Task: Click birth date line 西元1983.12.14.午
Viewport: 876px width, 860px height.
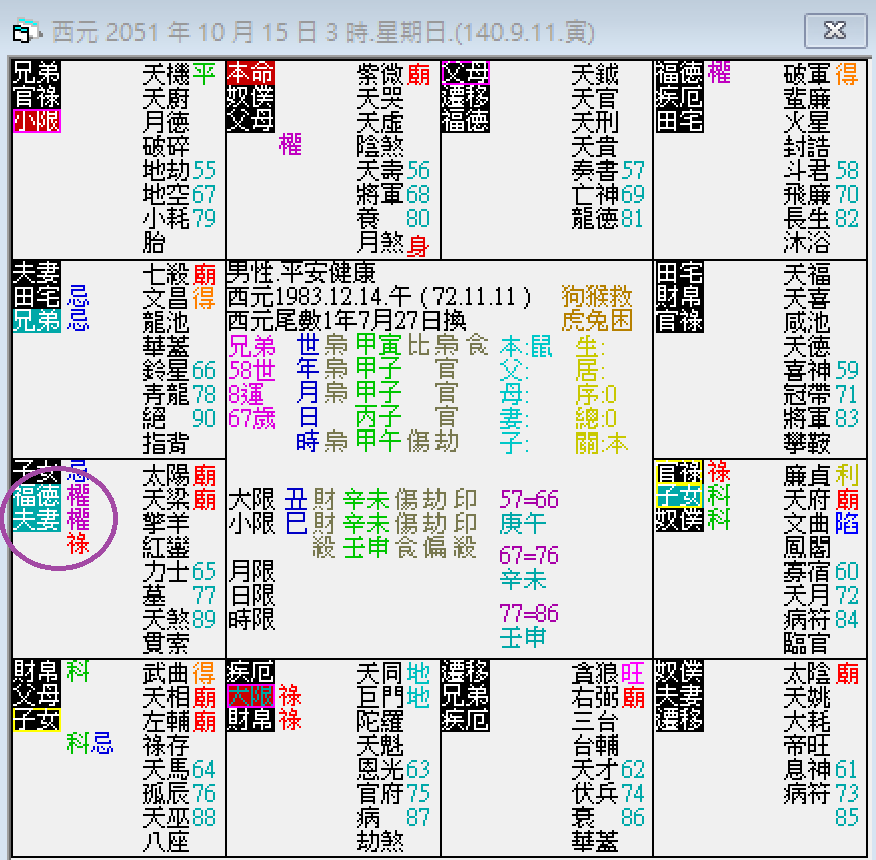Action: click(x=379, y=297)
